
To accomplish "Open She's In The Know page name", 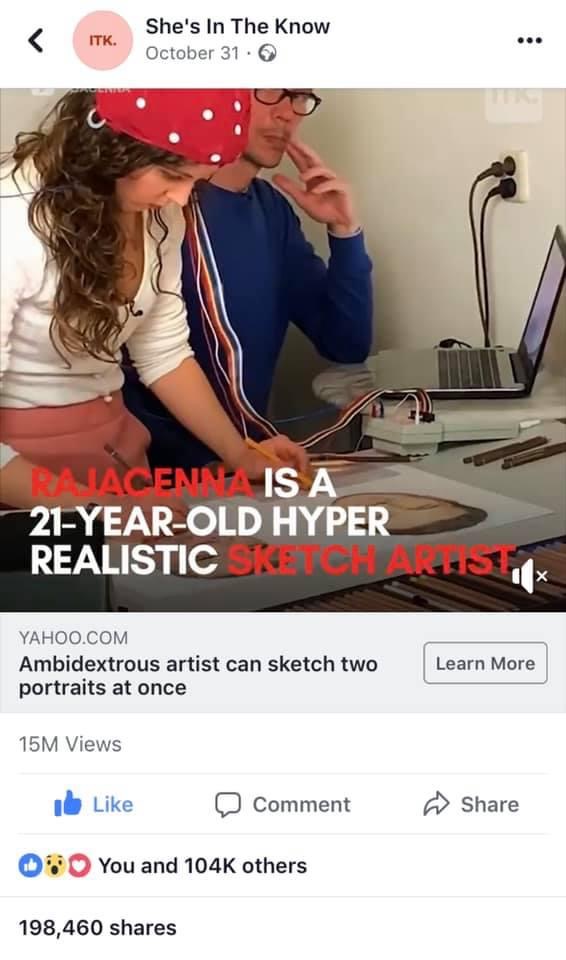I will [238, 26].
